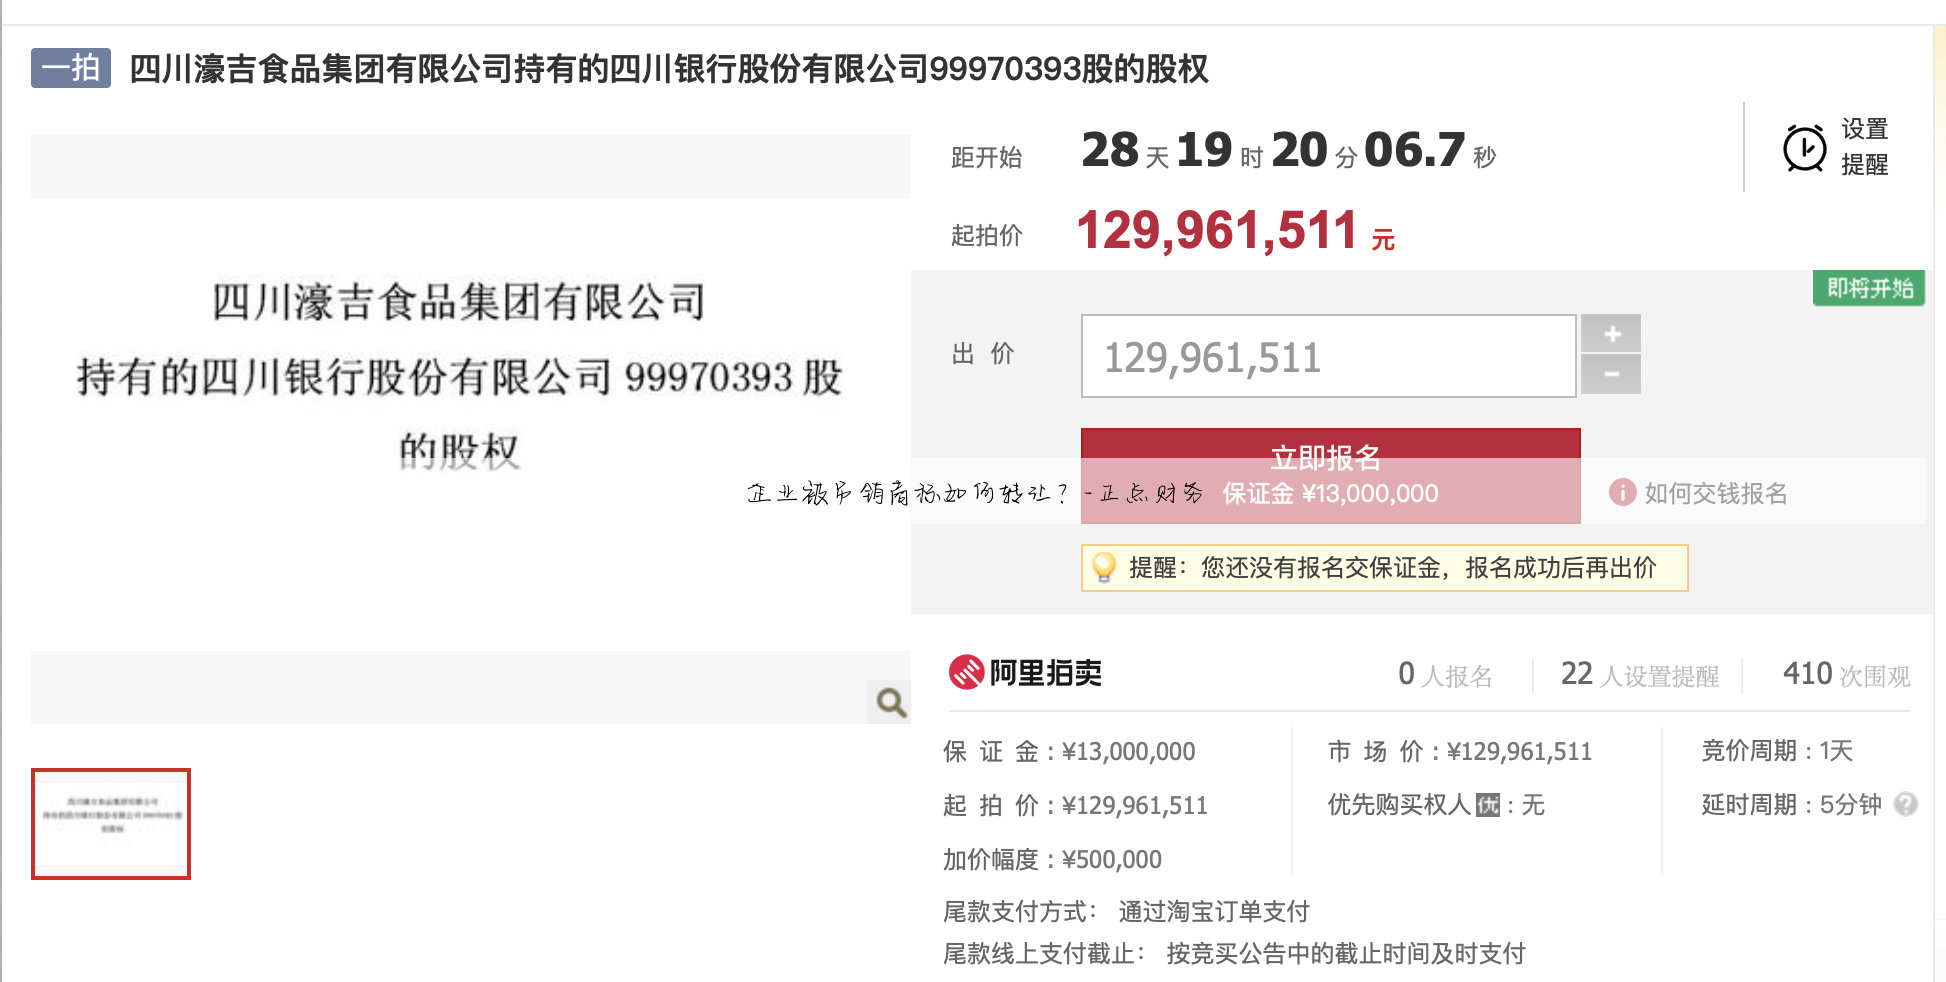
Task: Select the 一拍 auction round tab
Action: 71,68
